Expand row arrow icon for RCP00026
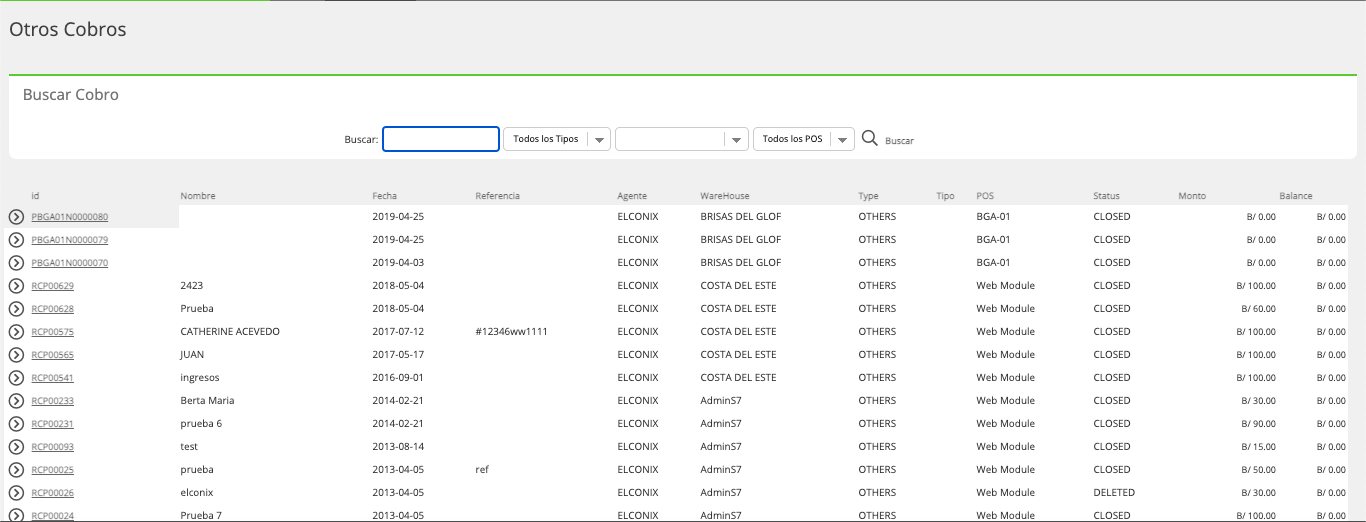This screenshot has width=1366, height=522. [x=16, y=493]
